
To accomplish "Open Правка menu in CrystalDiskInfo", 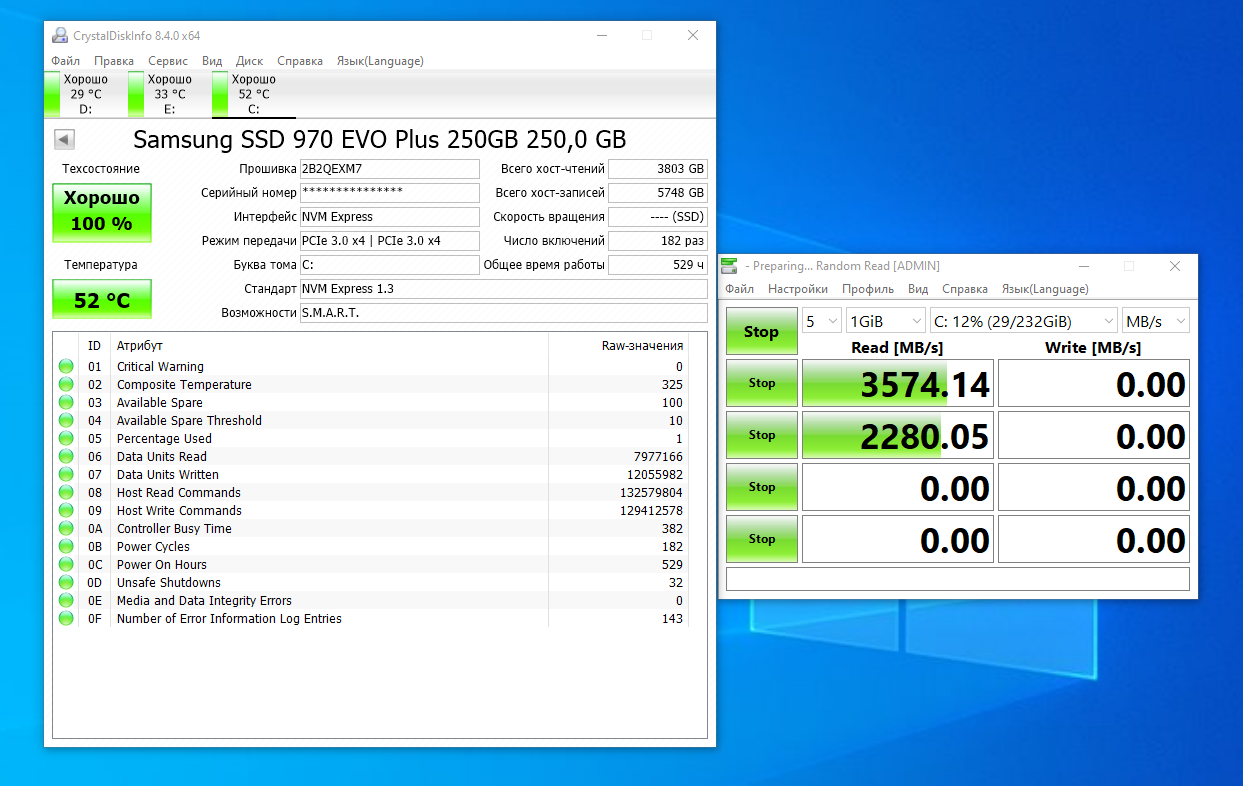I will pos(114,61).
